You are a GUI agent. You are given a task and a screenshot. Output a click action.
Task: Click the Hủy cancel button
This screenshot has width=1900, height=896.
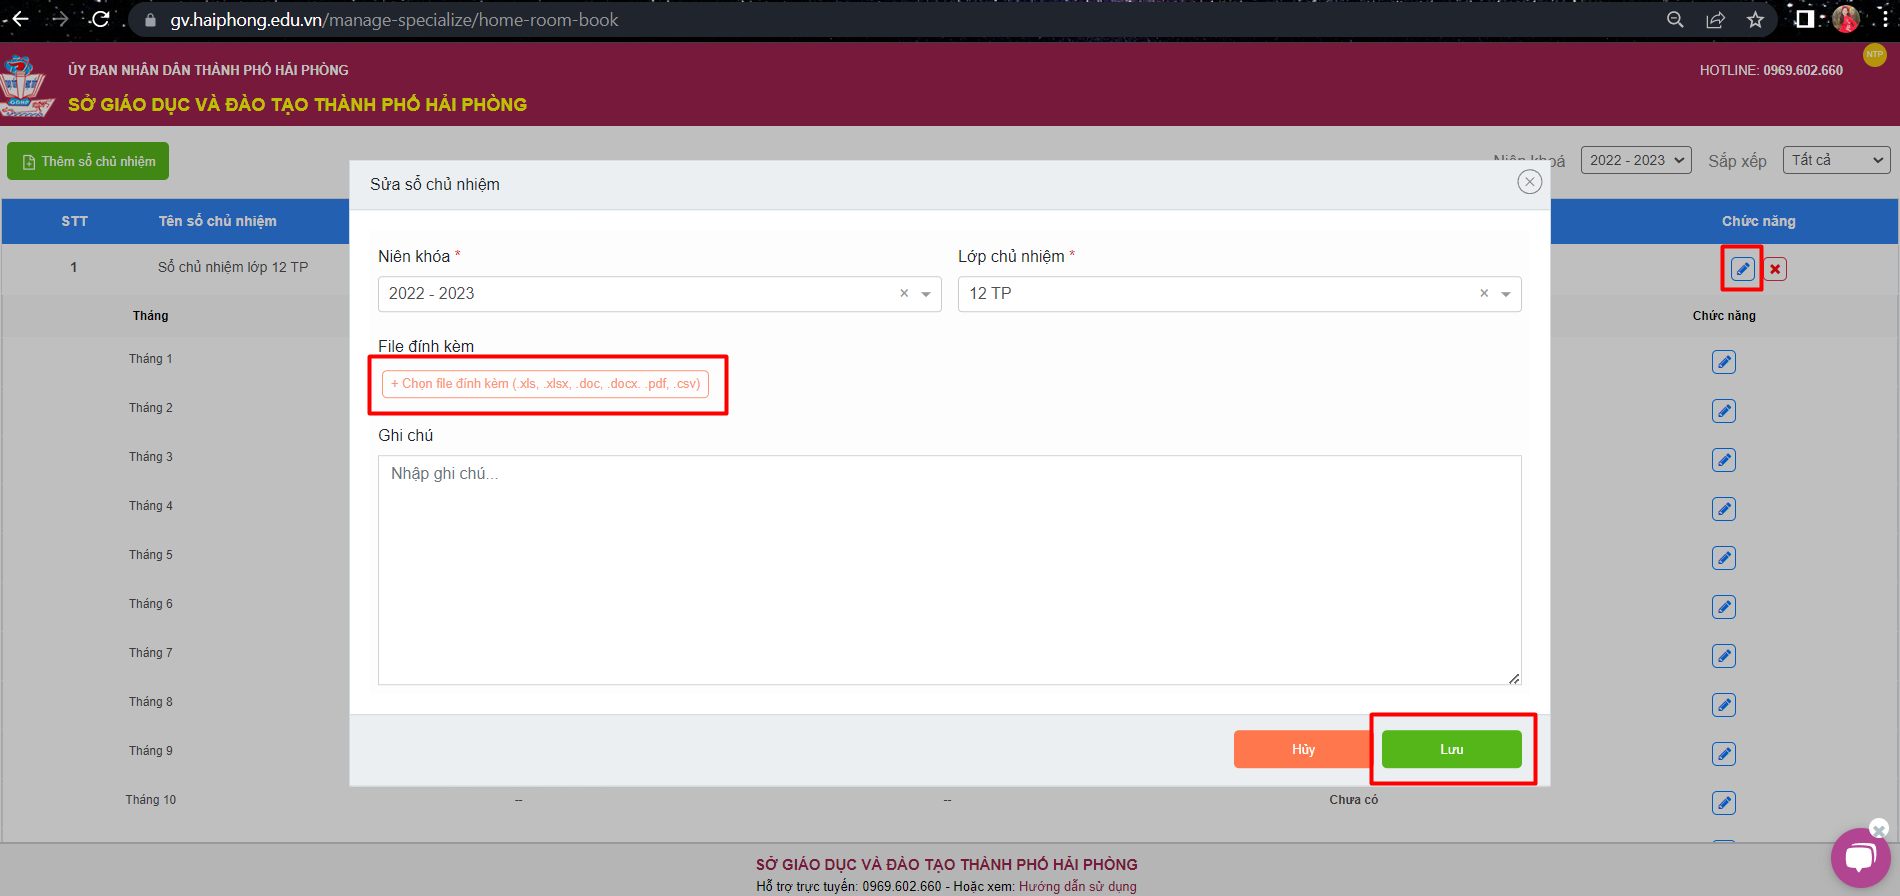[x=1302, y=749]
